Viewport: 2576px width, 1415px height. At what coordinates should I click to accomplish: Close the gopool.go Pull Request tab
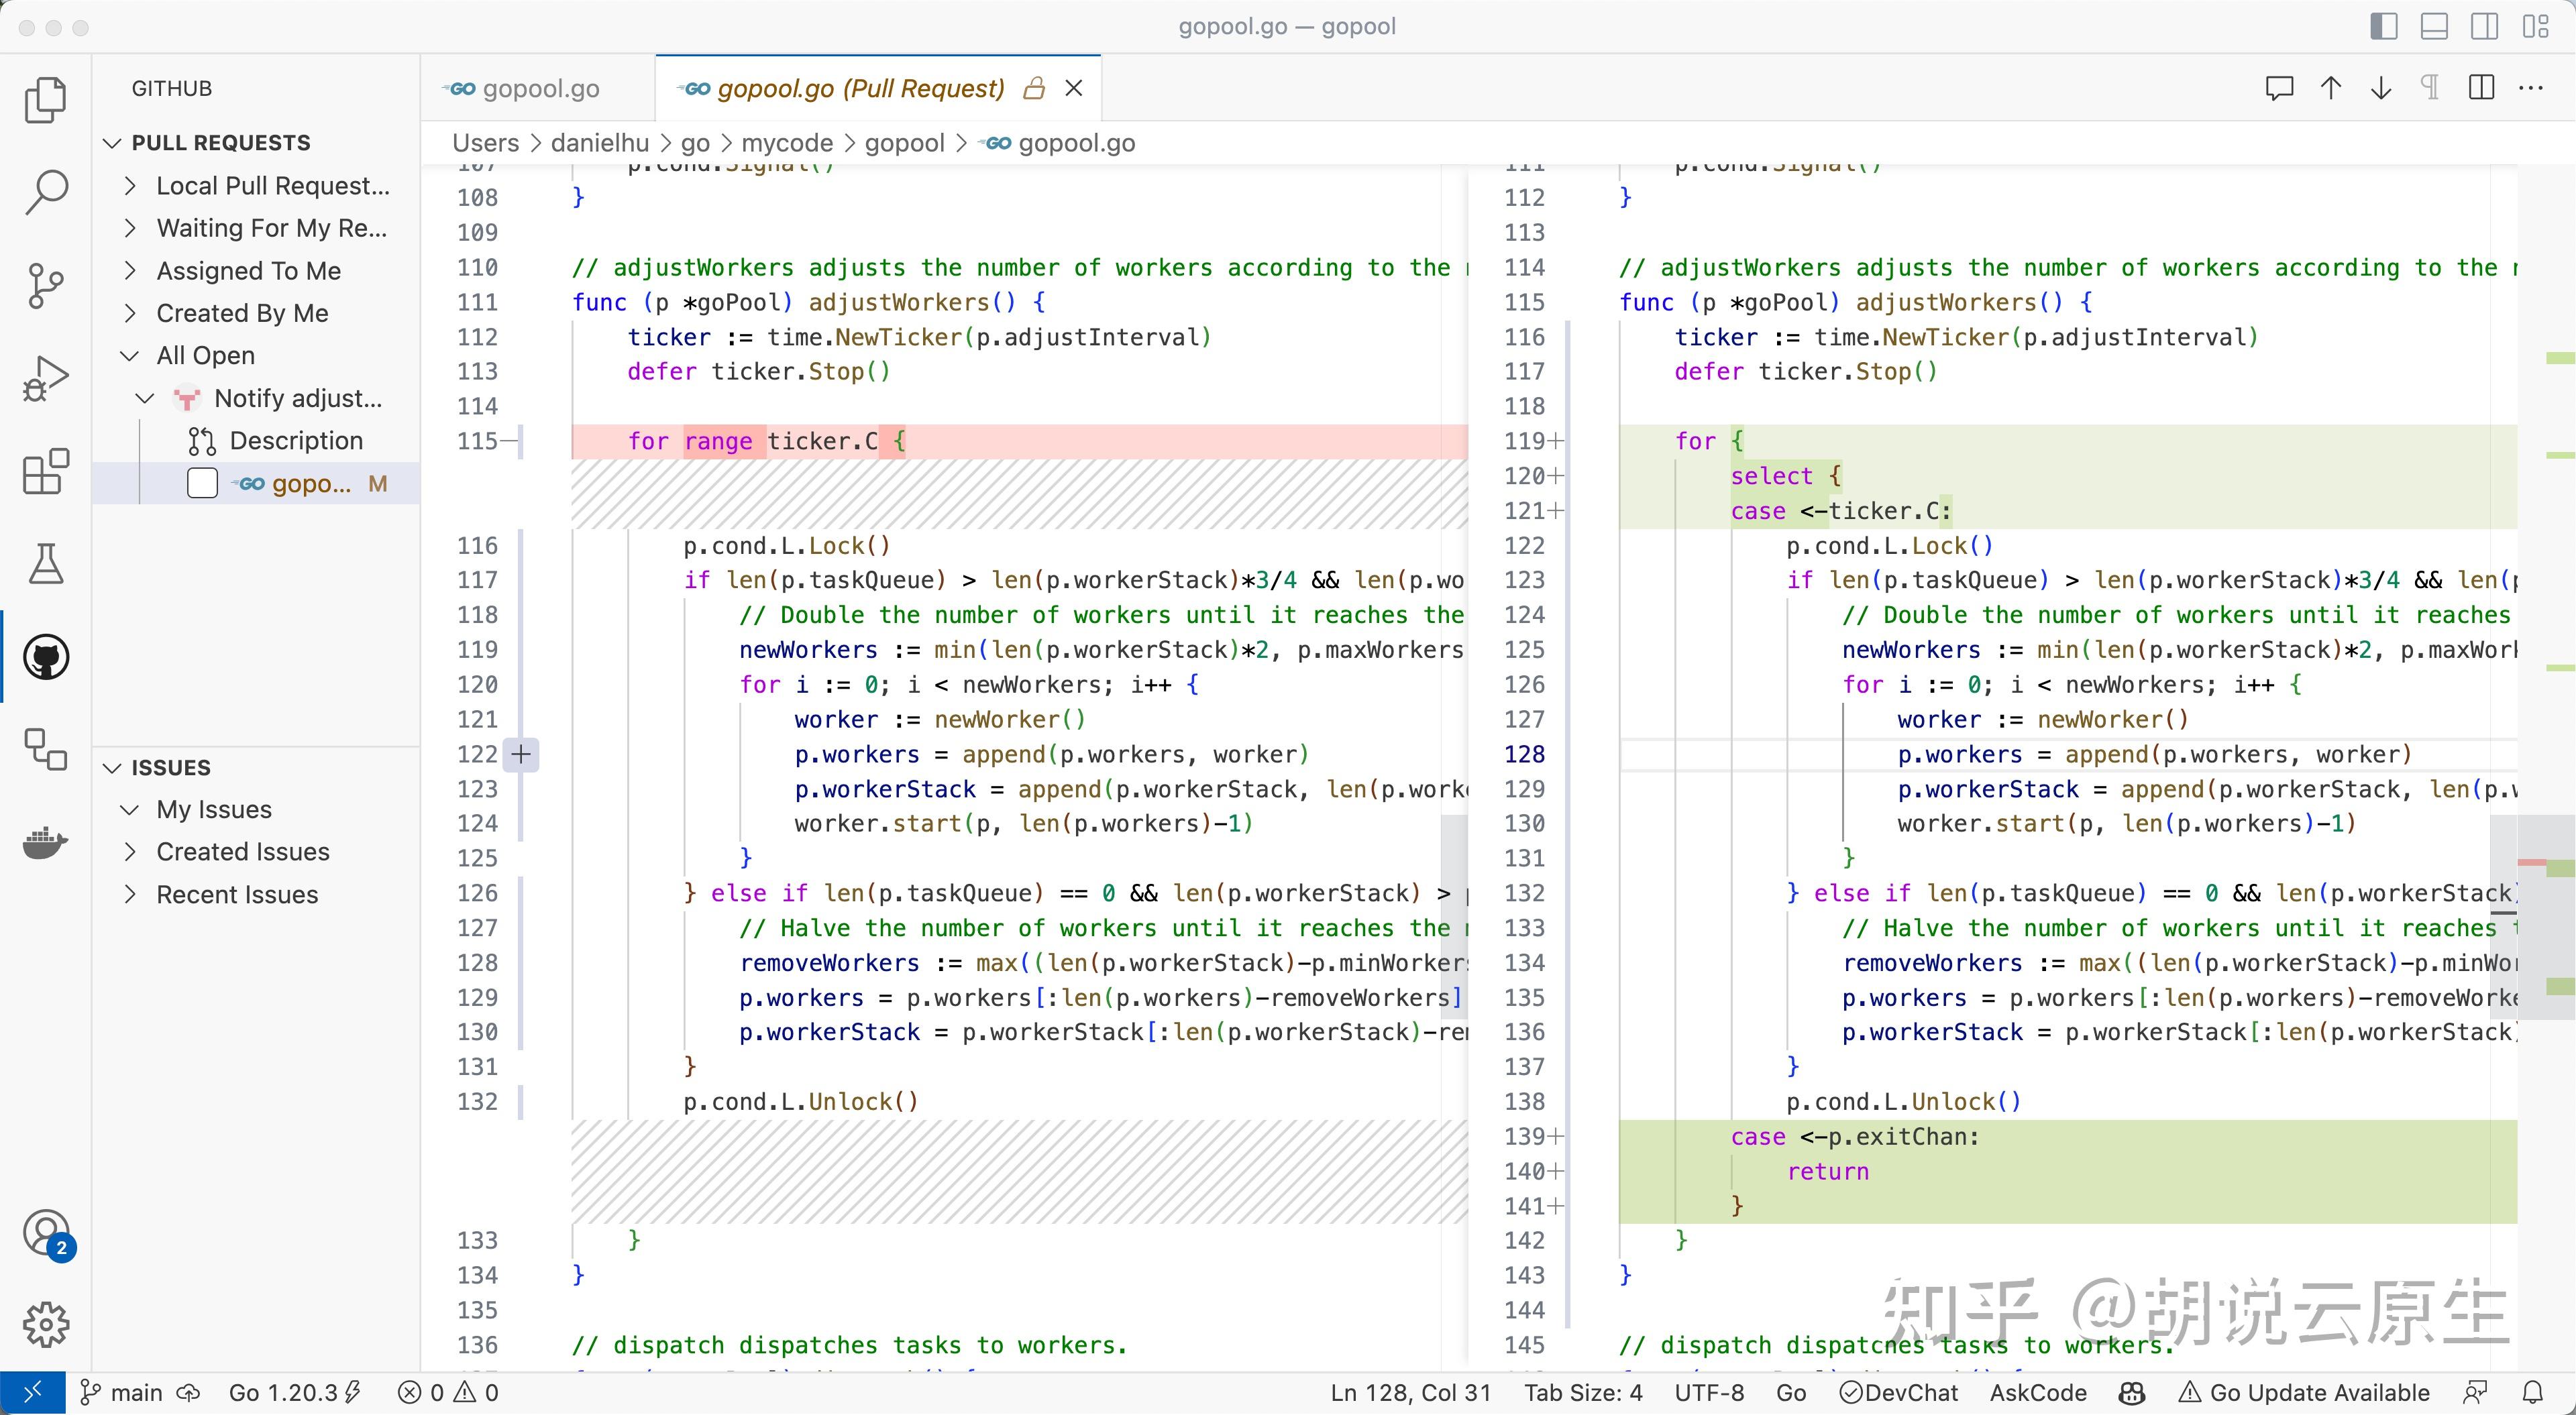click(x=1074, y=88)
